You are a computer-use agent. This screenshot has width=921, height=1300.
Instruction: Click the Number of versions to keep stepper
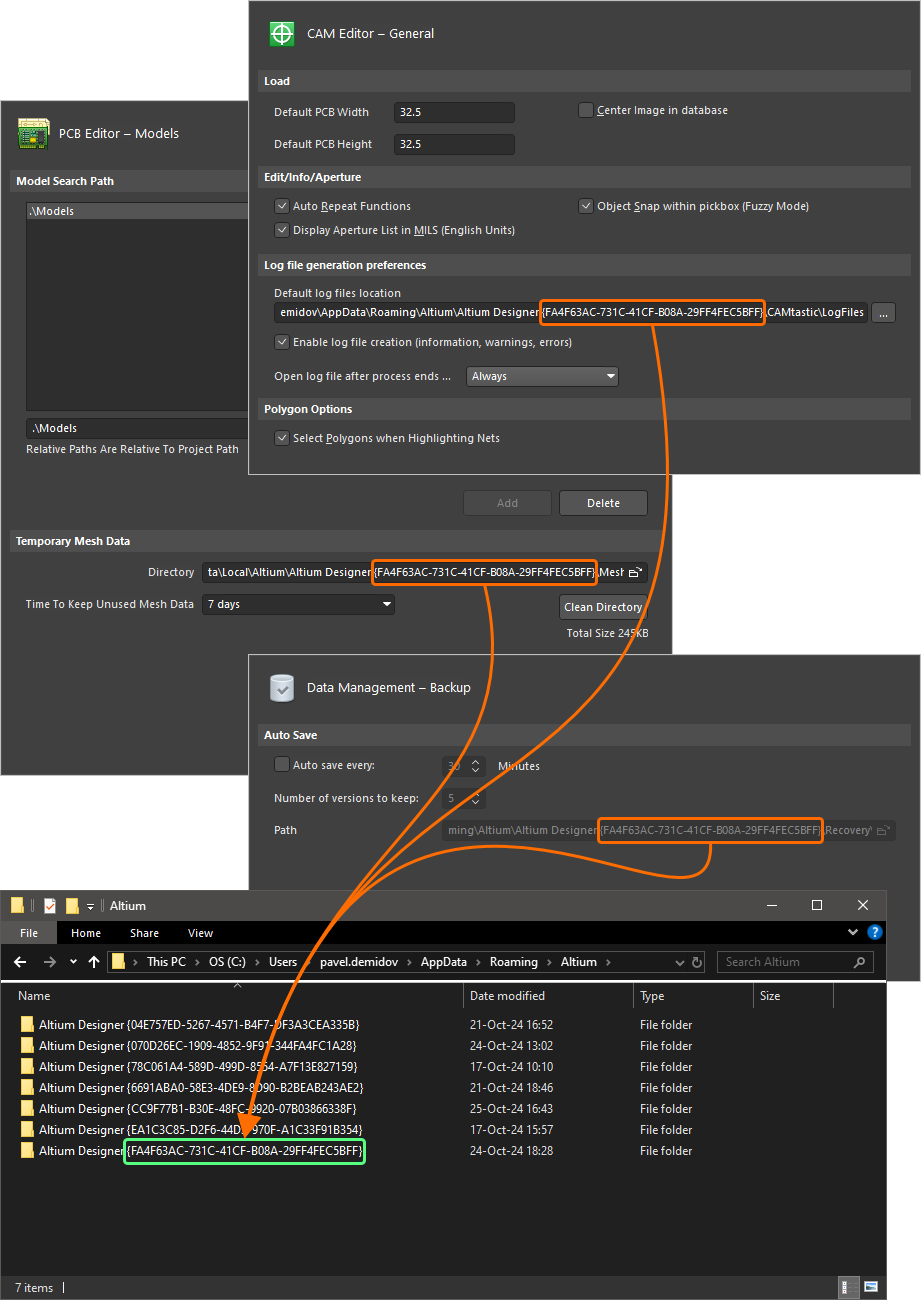point(477,798)
